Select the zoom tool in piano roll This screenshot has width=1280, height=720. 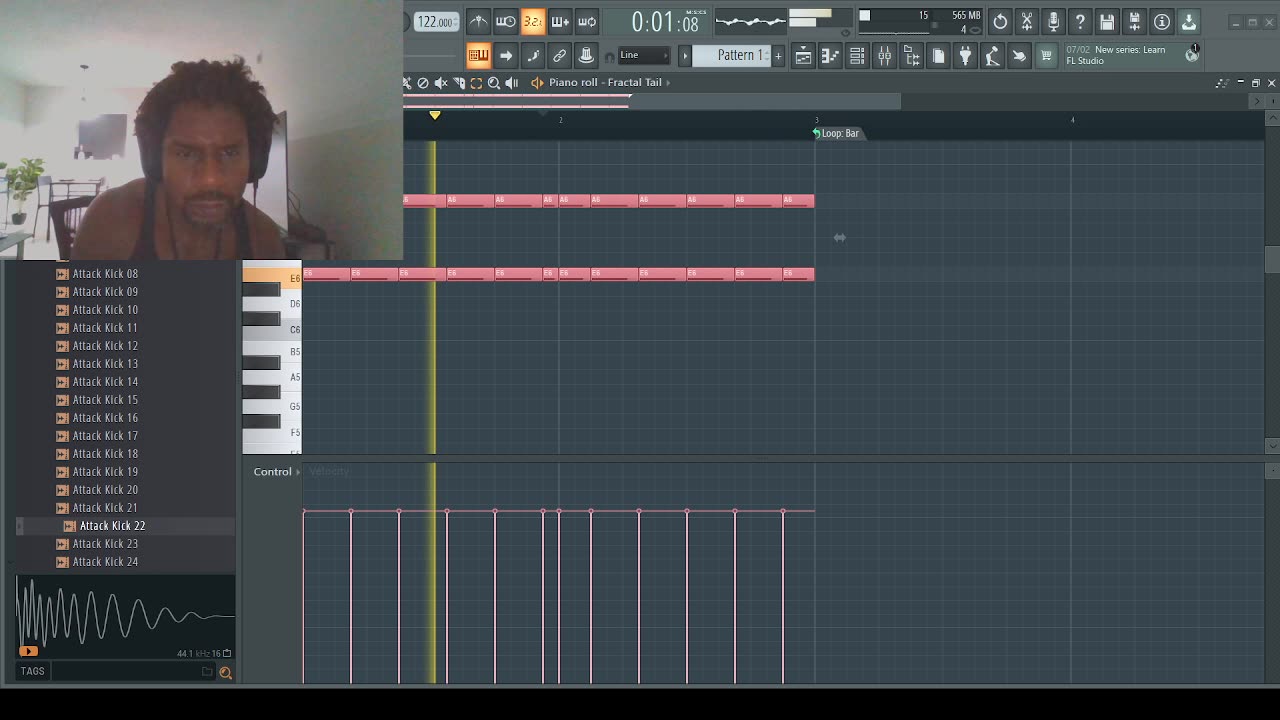click(494, 83)
